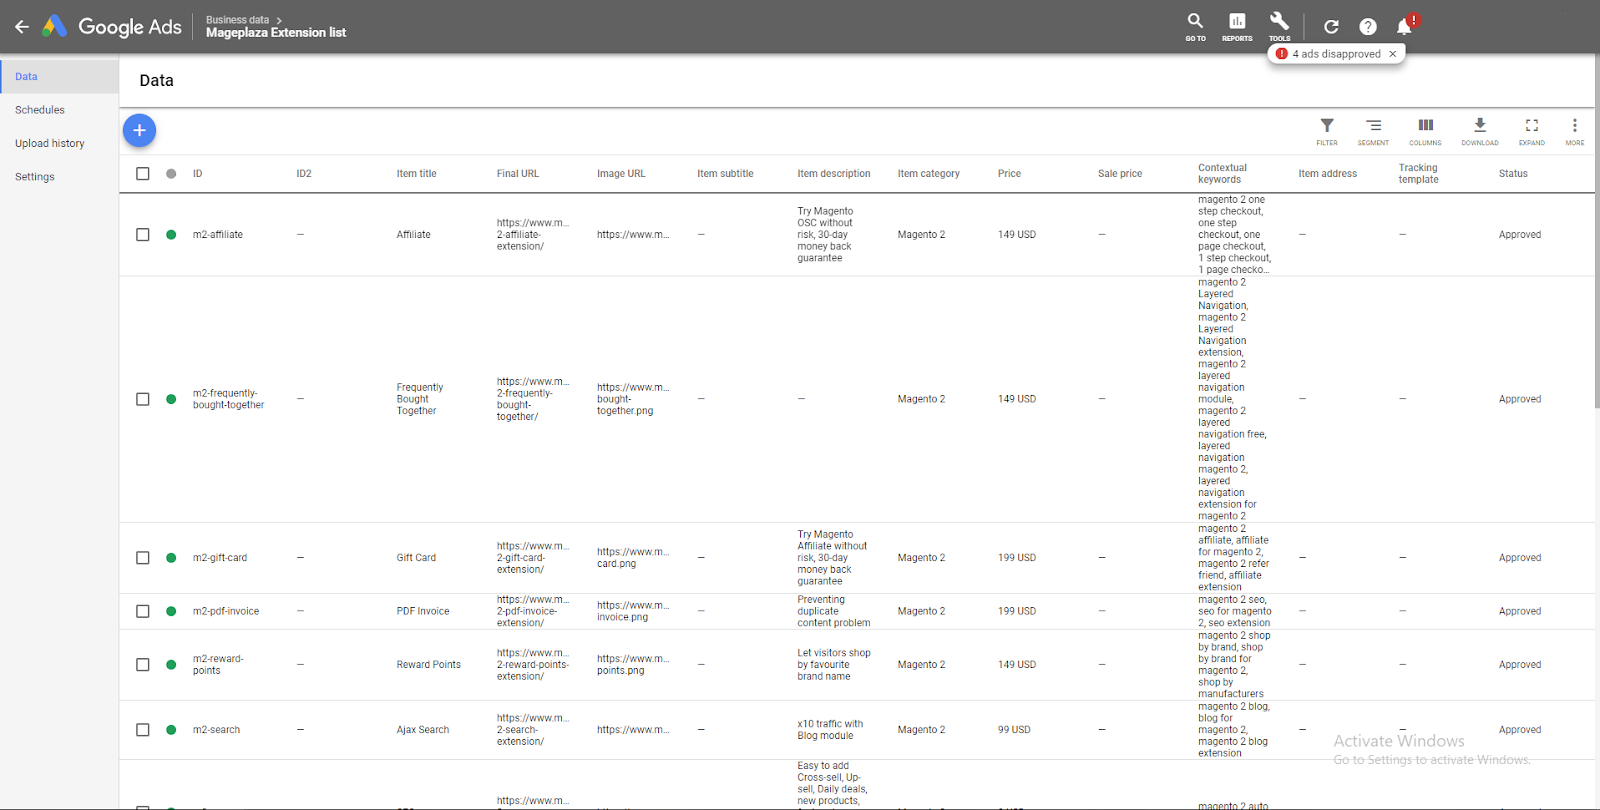The image size is (1600, 810).
Task: Click the 'Ajax Search' item title cell
Action: (x=423, y=730)
